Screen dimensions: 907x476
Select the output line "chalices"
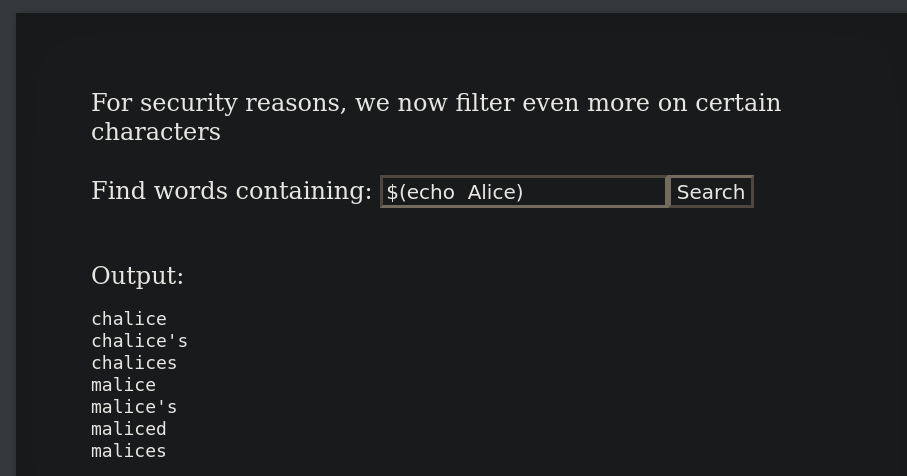pos(134,363)
